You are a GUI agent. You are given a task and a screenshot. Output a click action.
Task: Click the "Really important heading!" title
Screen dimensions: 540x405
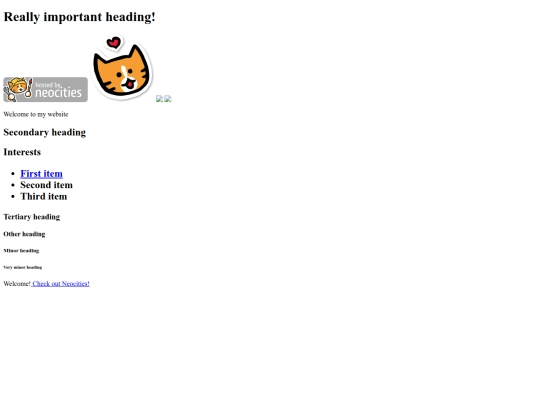point(80,17)
